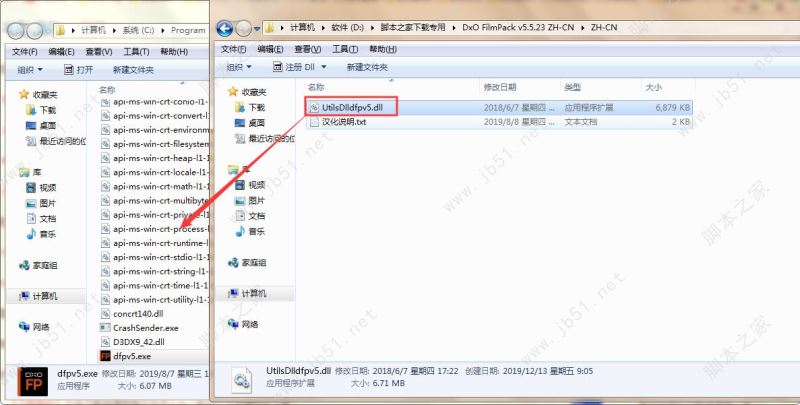Viewport: 800px width, 405px height.
Task: Select the 汉化说明.txt file icon
Action: coord(314,122)
